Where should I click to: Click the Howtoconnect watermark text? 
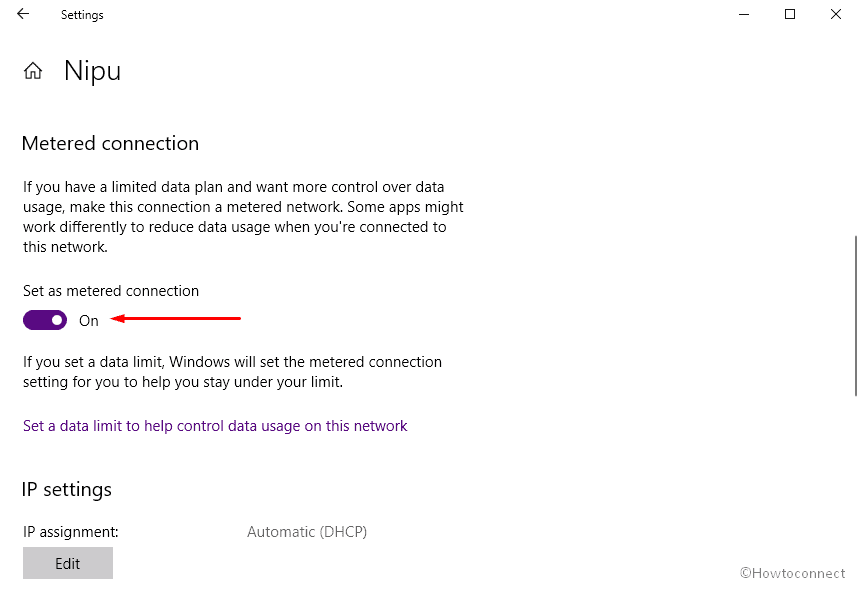click(x=792, y=573)
